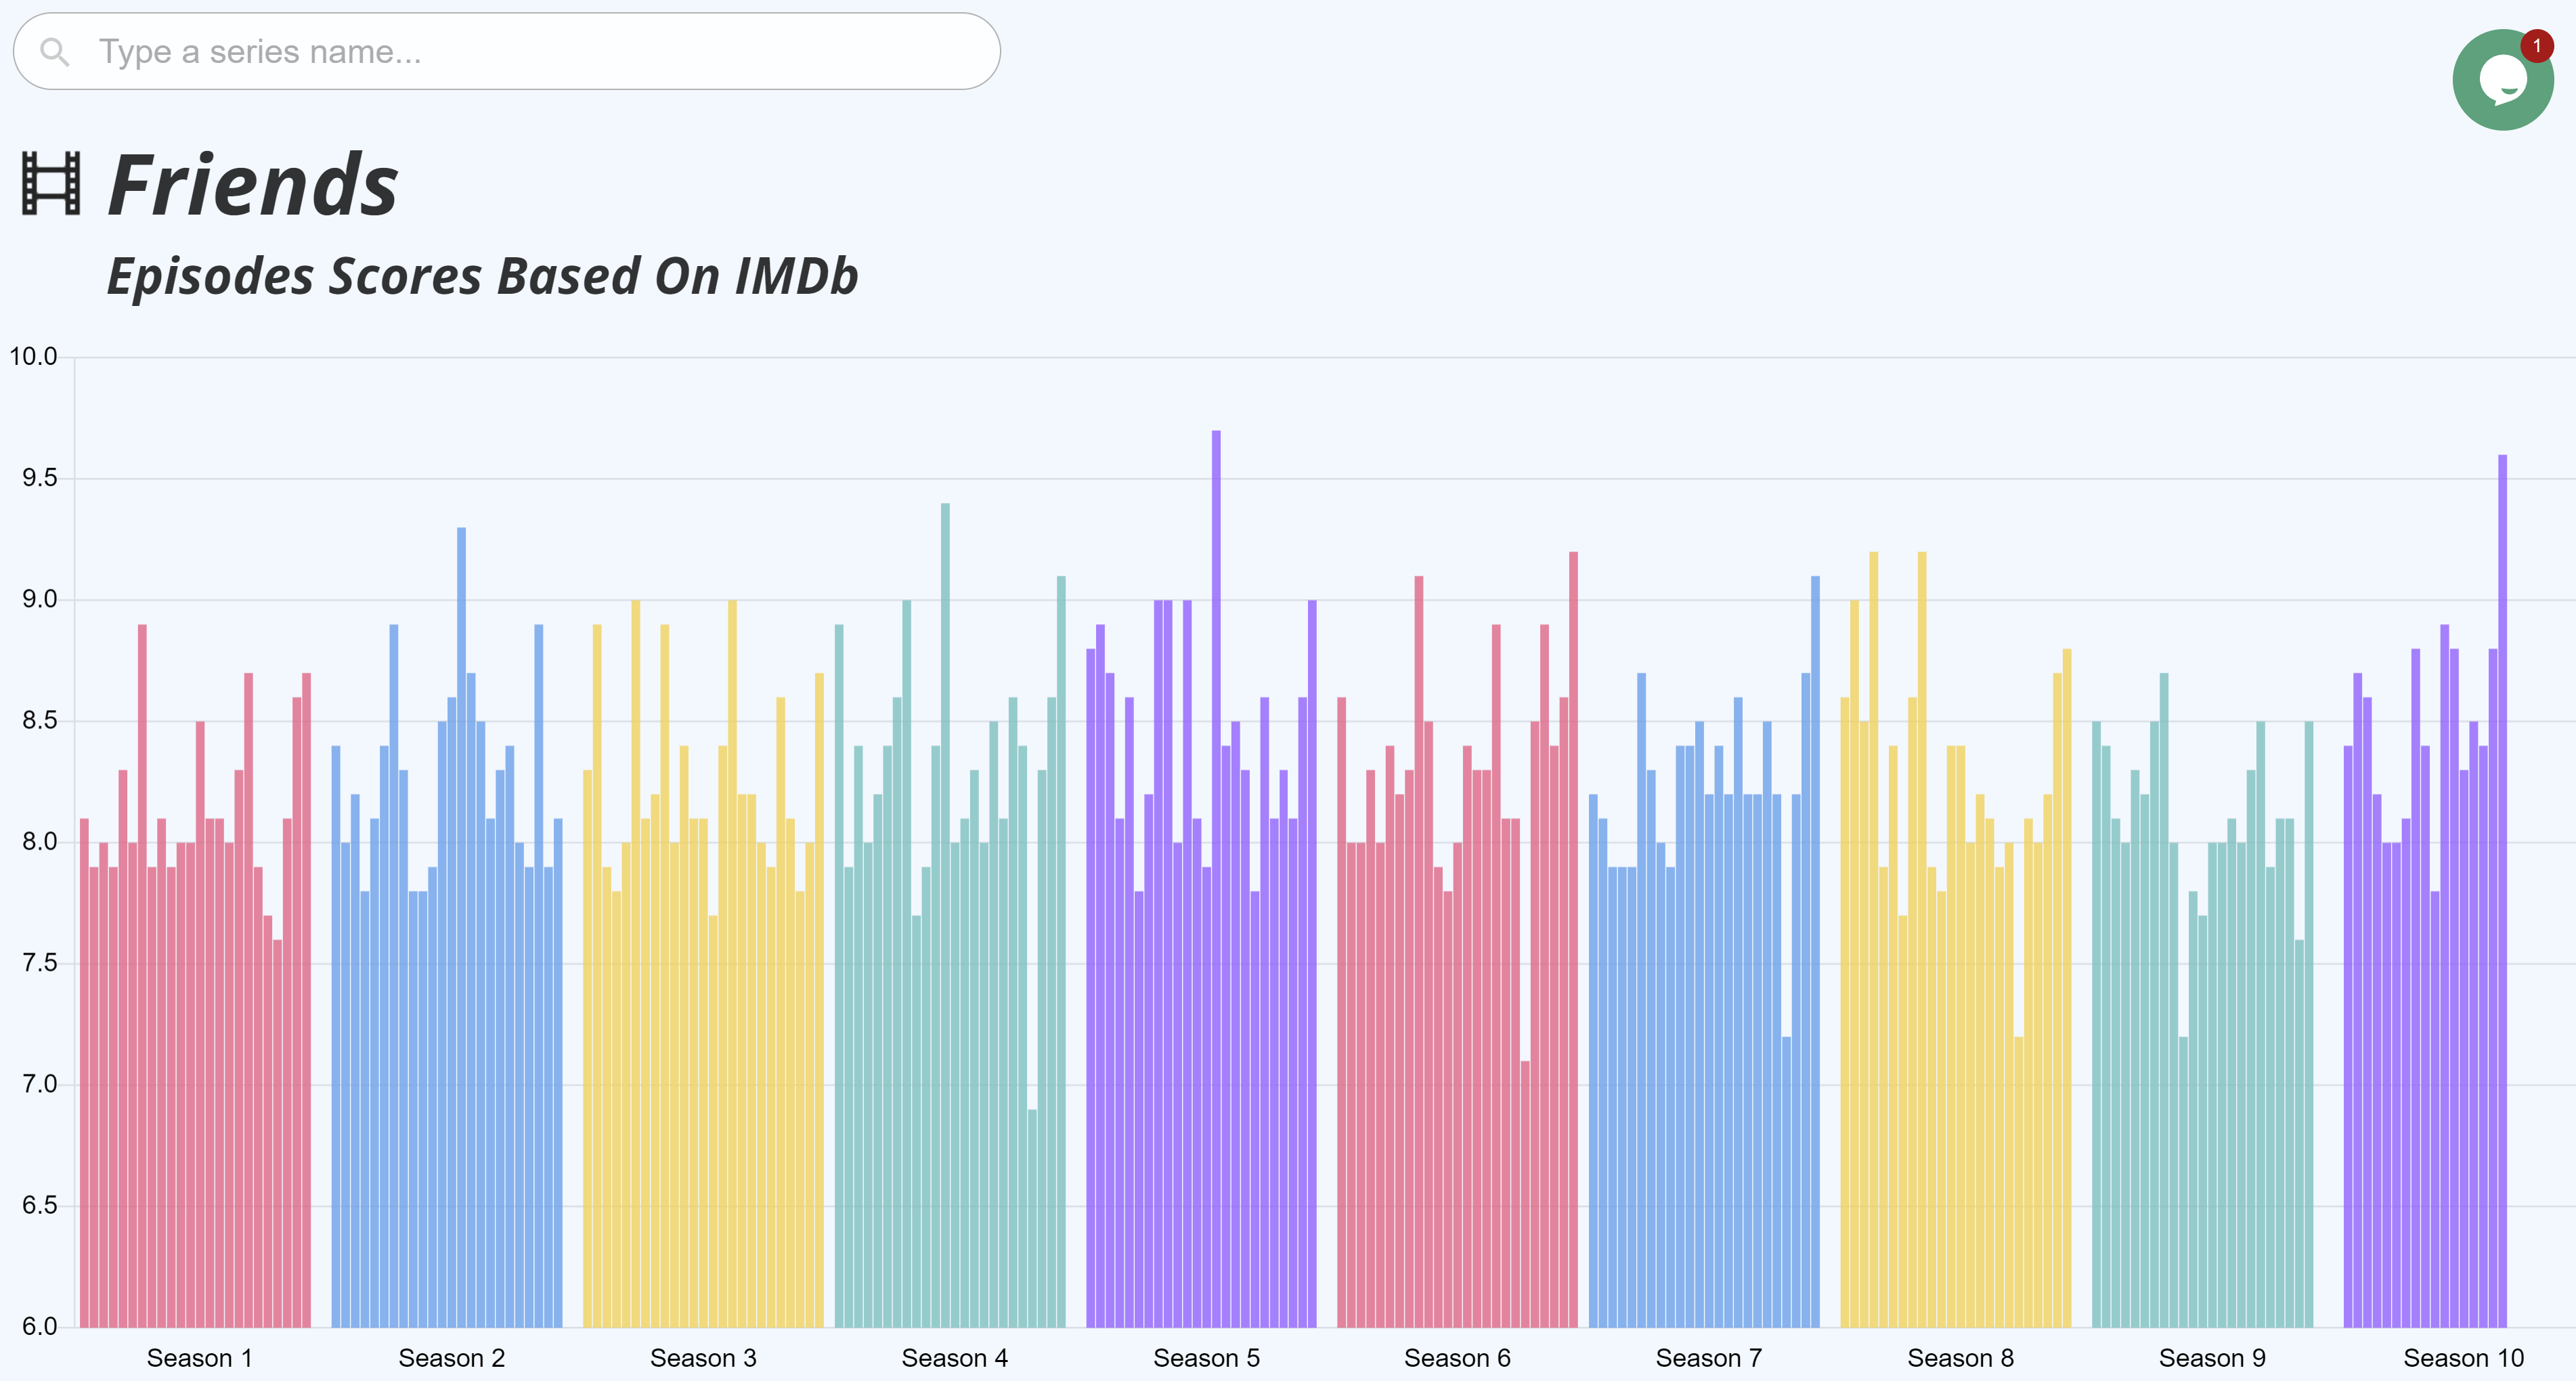Click the Season 7 axis label
The image size is (2576, 1381).
[1709, 1358]
